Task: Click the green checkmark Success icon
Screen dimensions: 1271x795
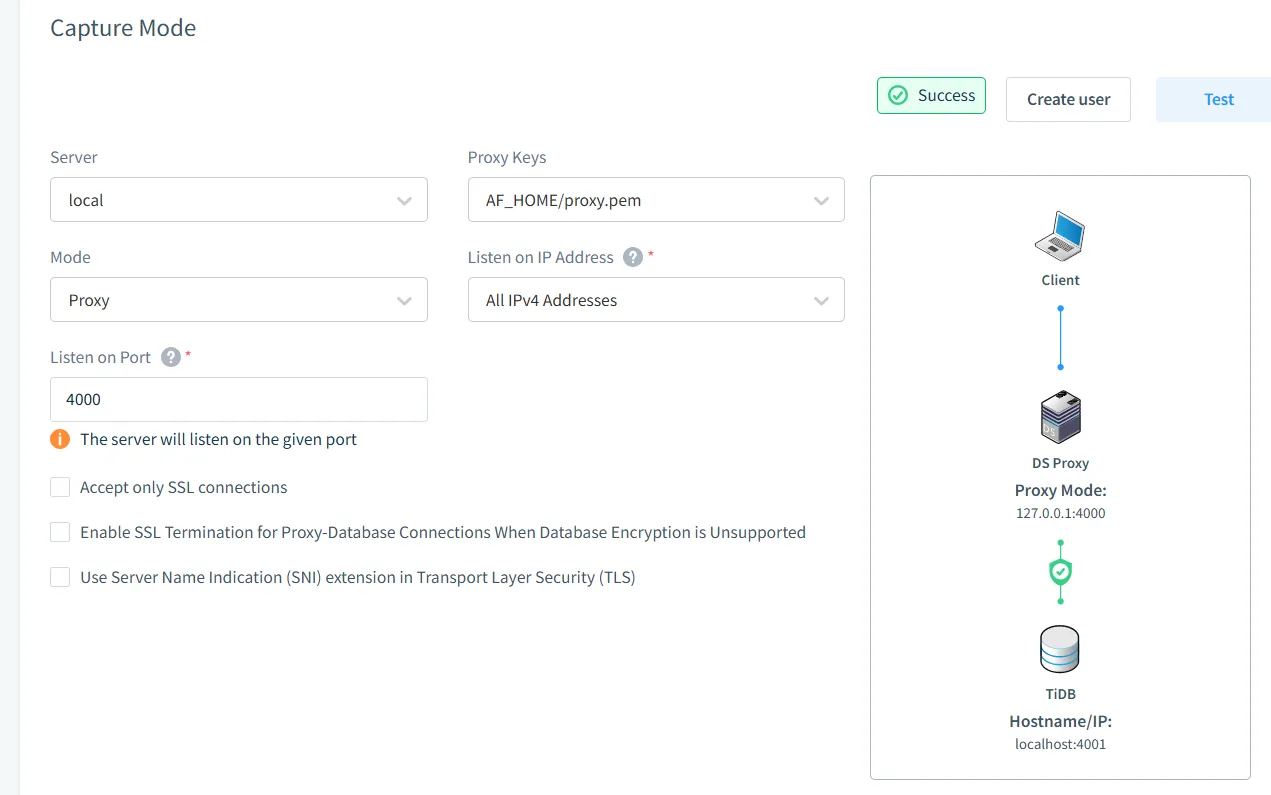Action: (x=898, y=96)
